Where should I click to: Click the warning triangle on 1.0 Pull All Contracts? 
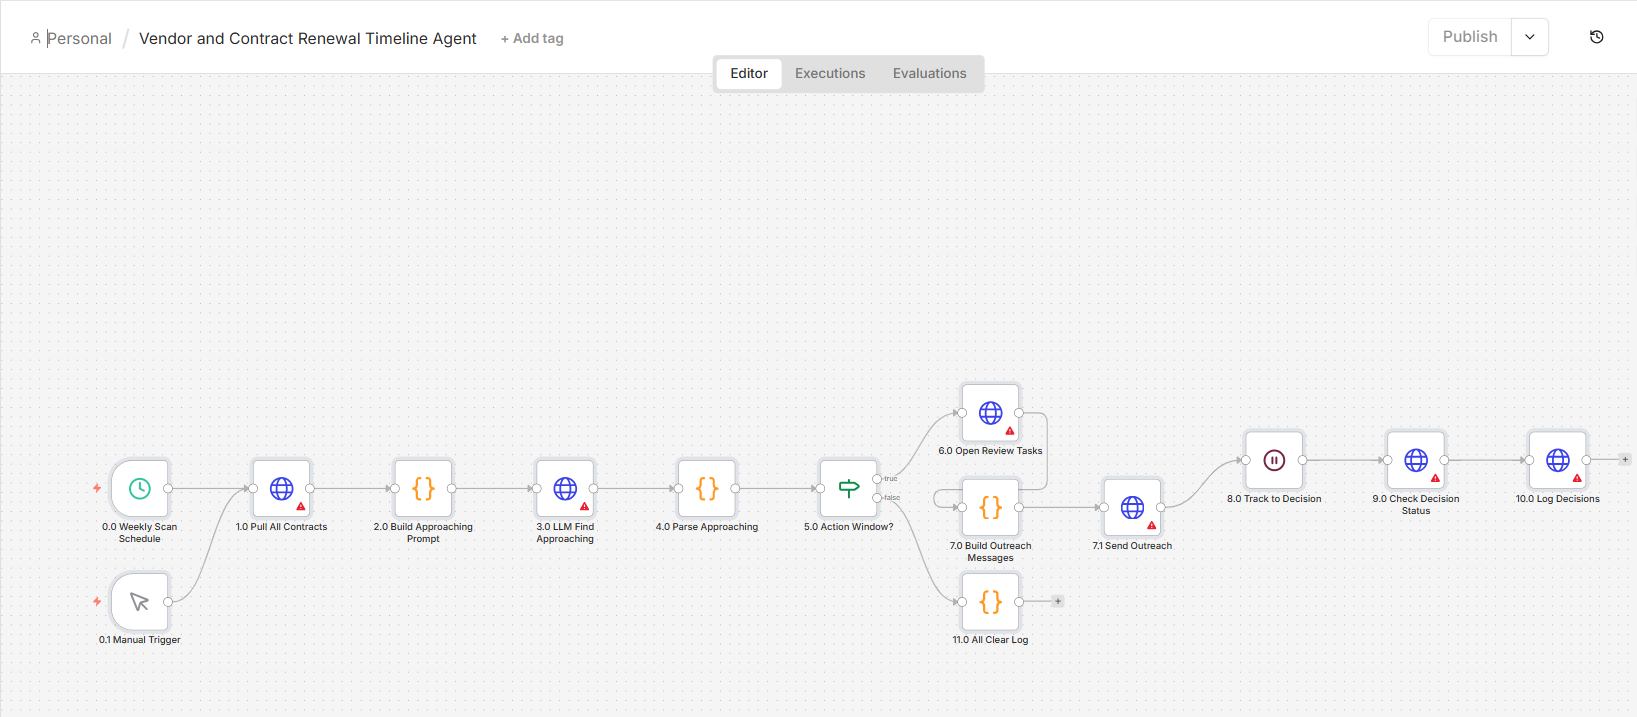click(301, 506)
